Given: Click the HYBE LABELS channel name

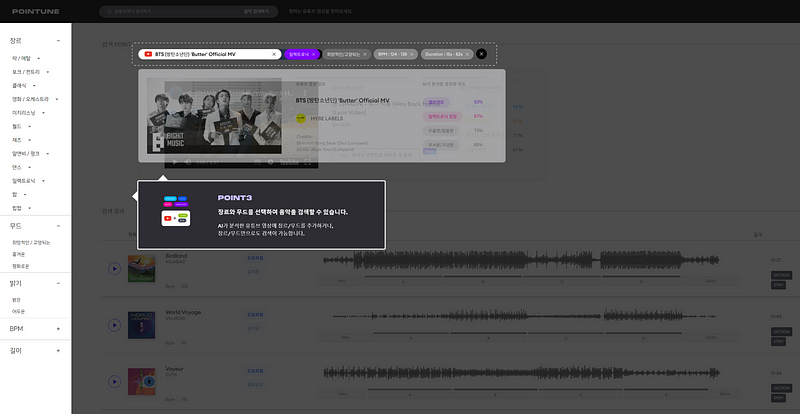Looking at the screenshot, I should pos(327,118).
